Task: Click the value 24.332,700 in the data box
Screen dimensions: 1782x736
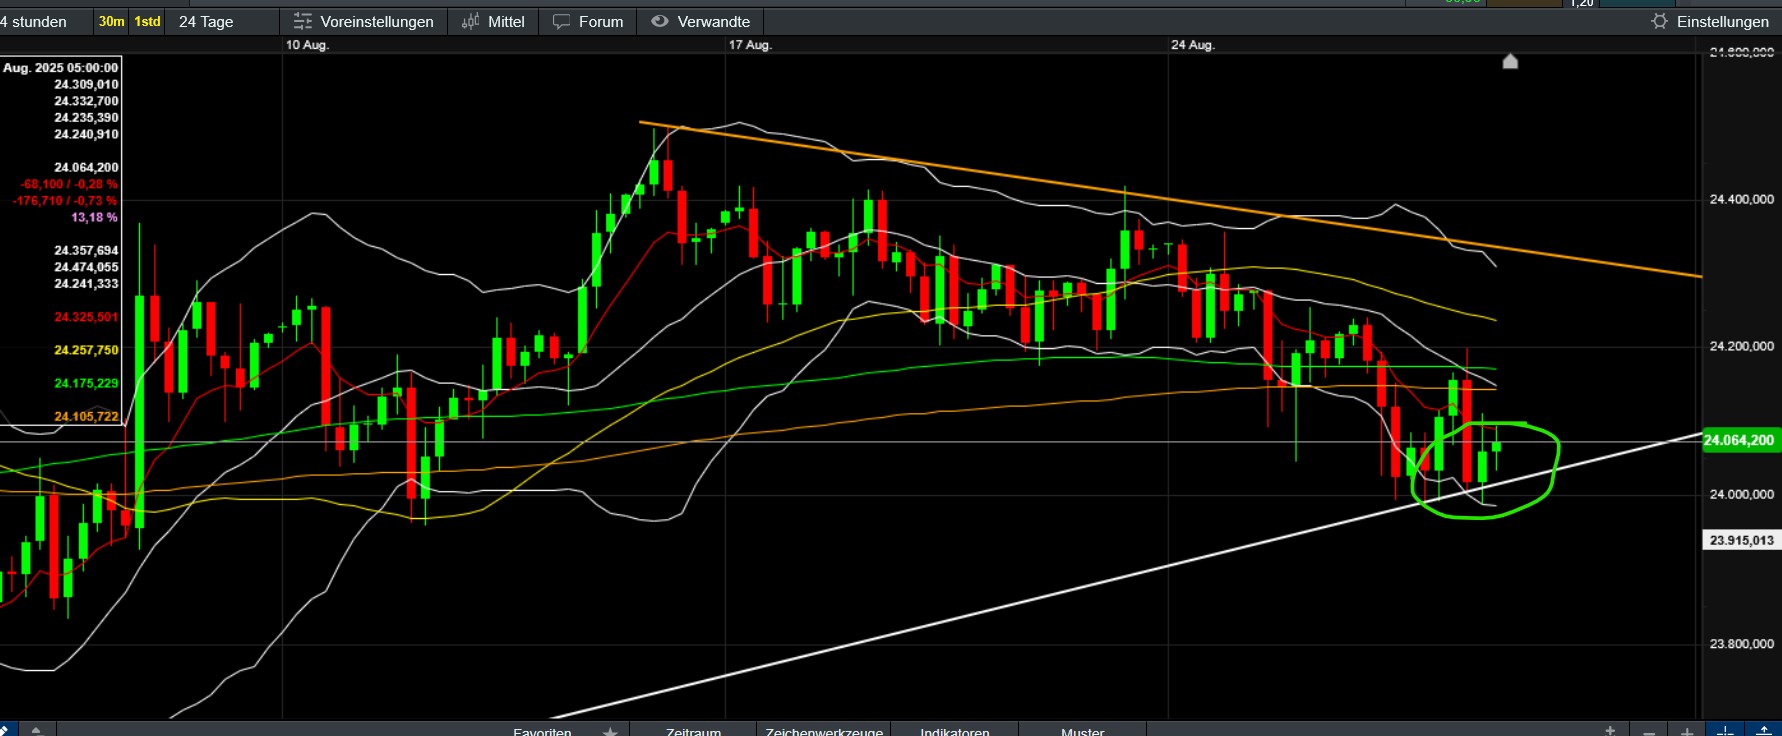Action: coord(86,101)
